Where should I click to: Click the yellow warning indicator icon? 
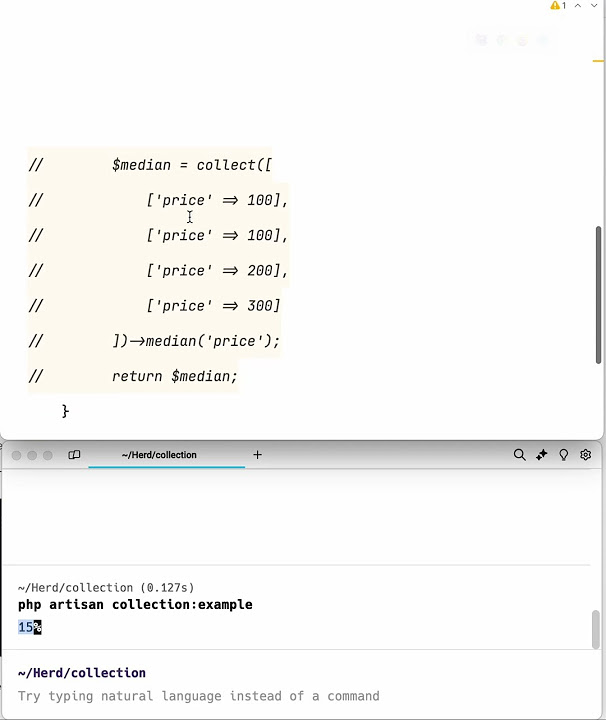click(555, 6)
